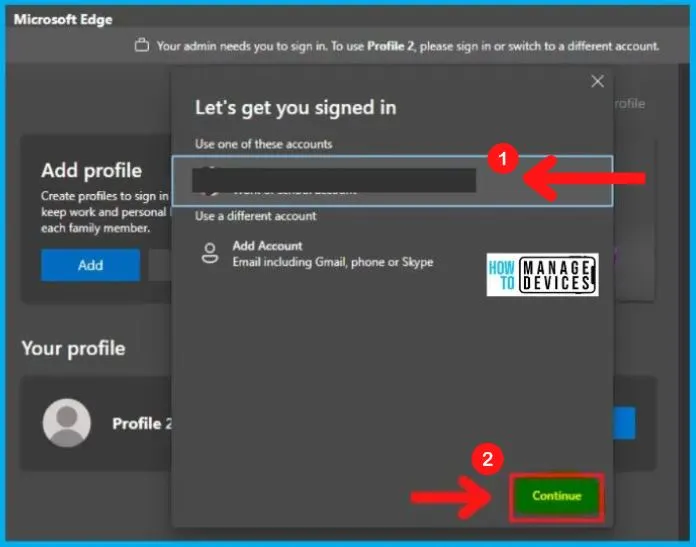This screenshot has height=547, width=696.
Task: Click 'Use a different account' label
Action: click(x=256, y=216)
